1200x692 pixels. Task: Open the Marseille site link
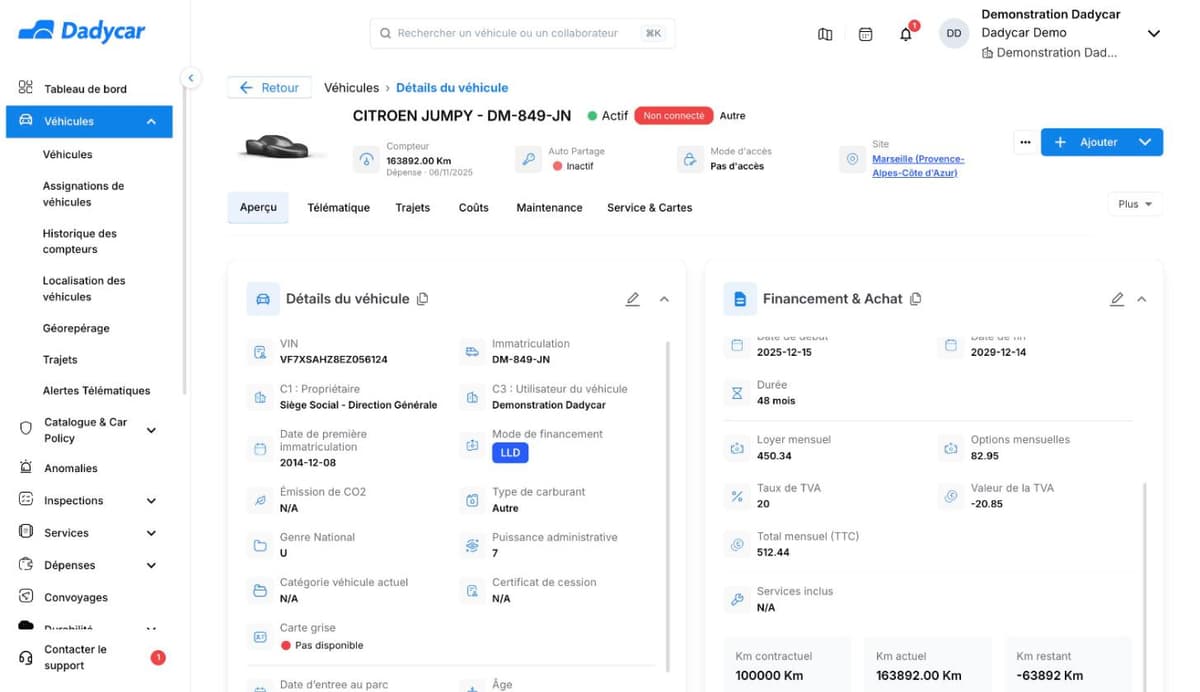point(918,166)
